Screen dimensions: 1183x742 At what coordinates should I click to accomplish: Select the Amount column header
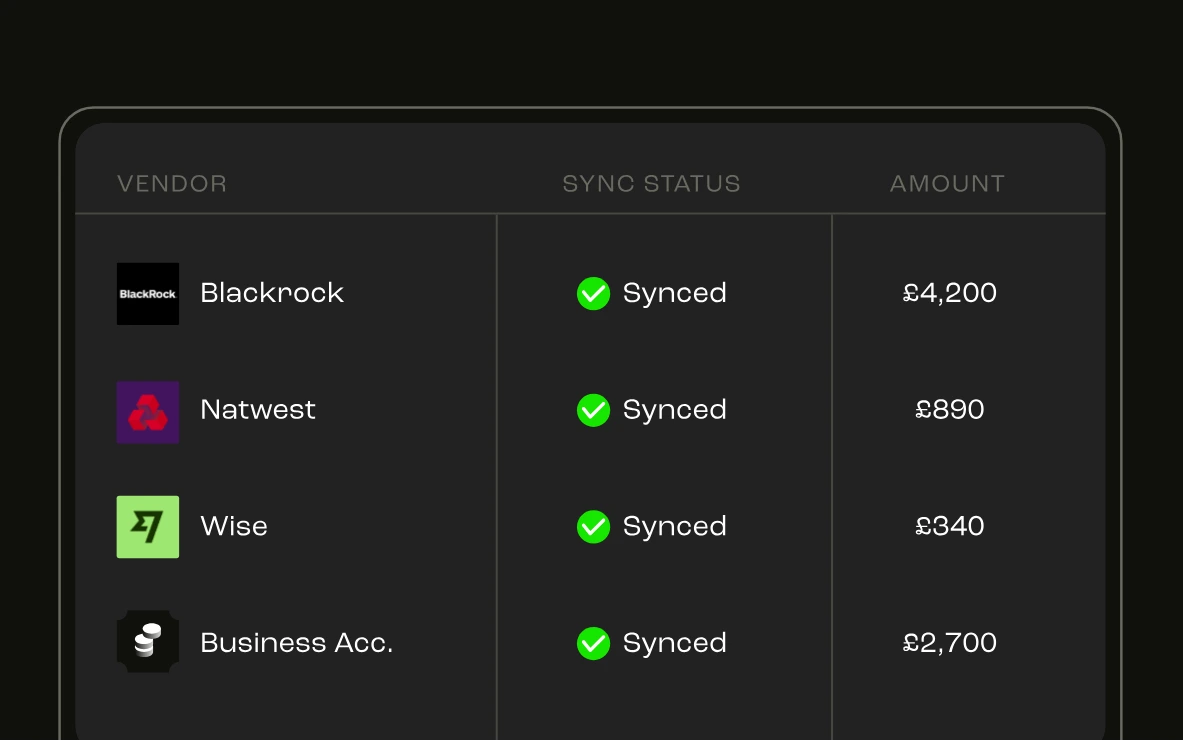click(948, 183)
